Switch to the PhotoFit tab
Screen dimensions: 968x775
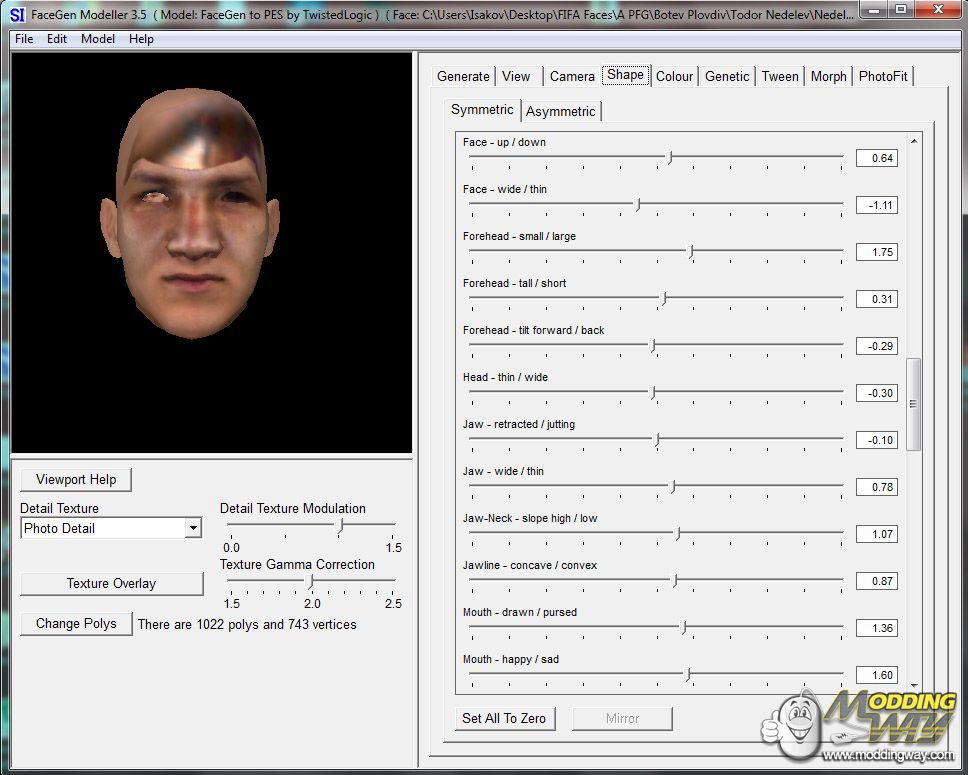883,76
